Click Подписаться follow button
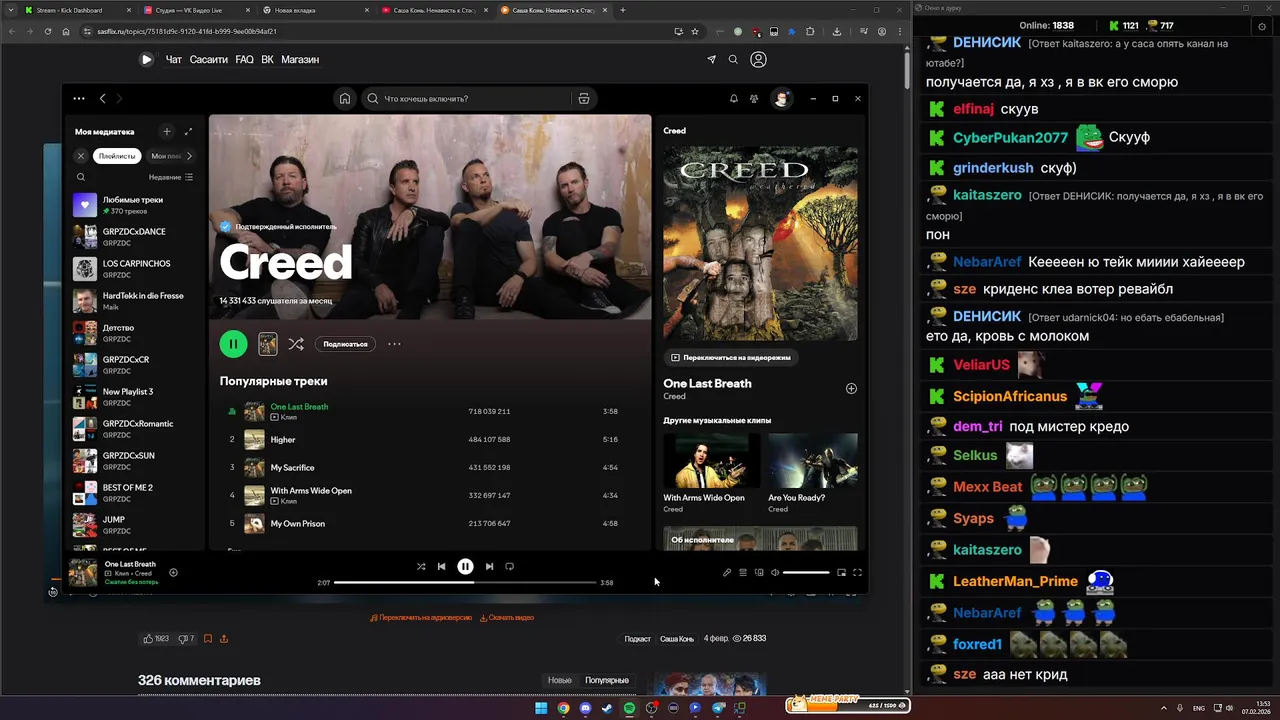The width and height of the screenshot is (1280, 720). [345, 344]
